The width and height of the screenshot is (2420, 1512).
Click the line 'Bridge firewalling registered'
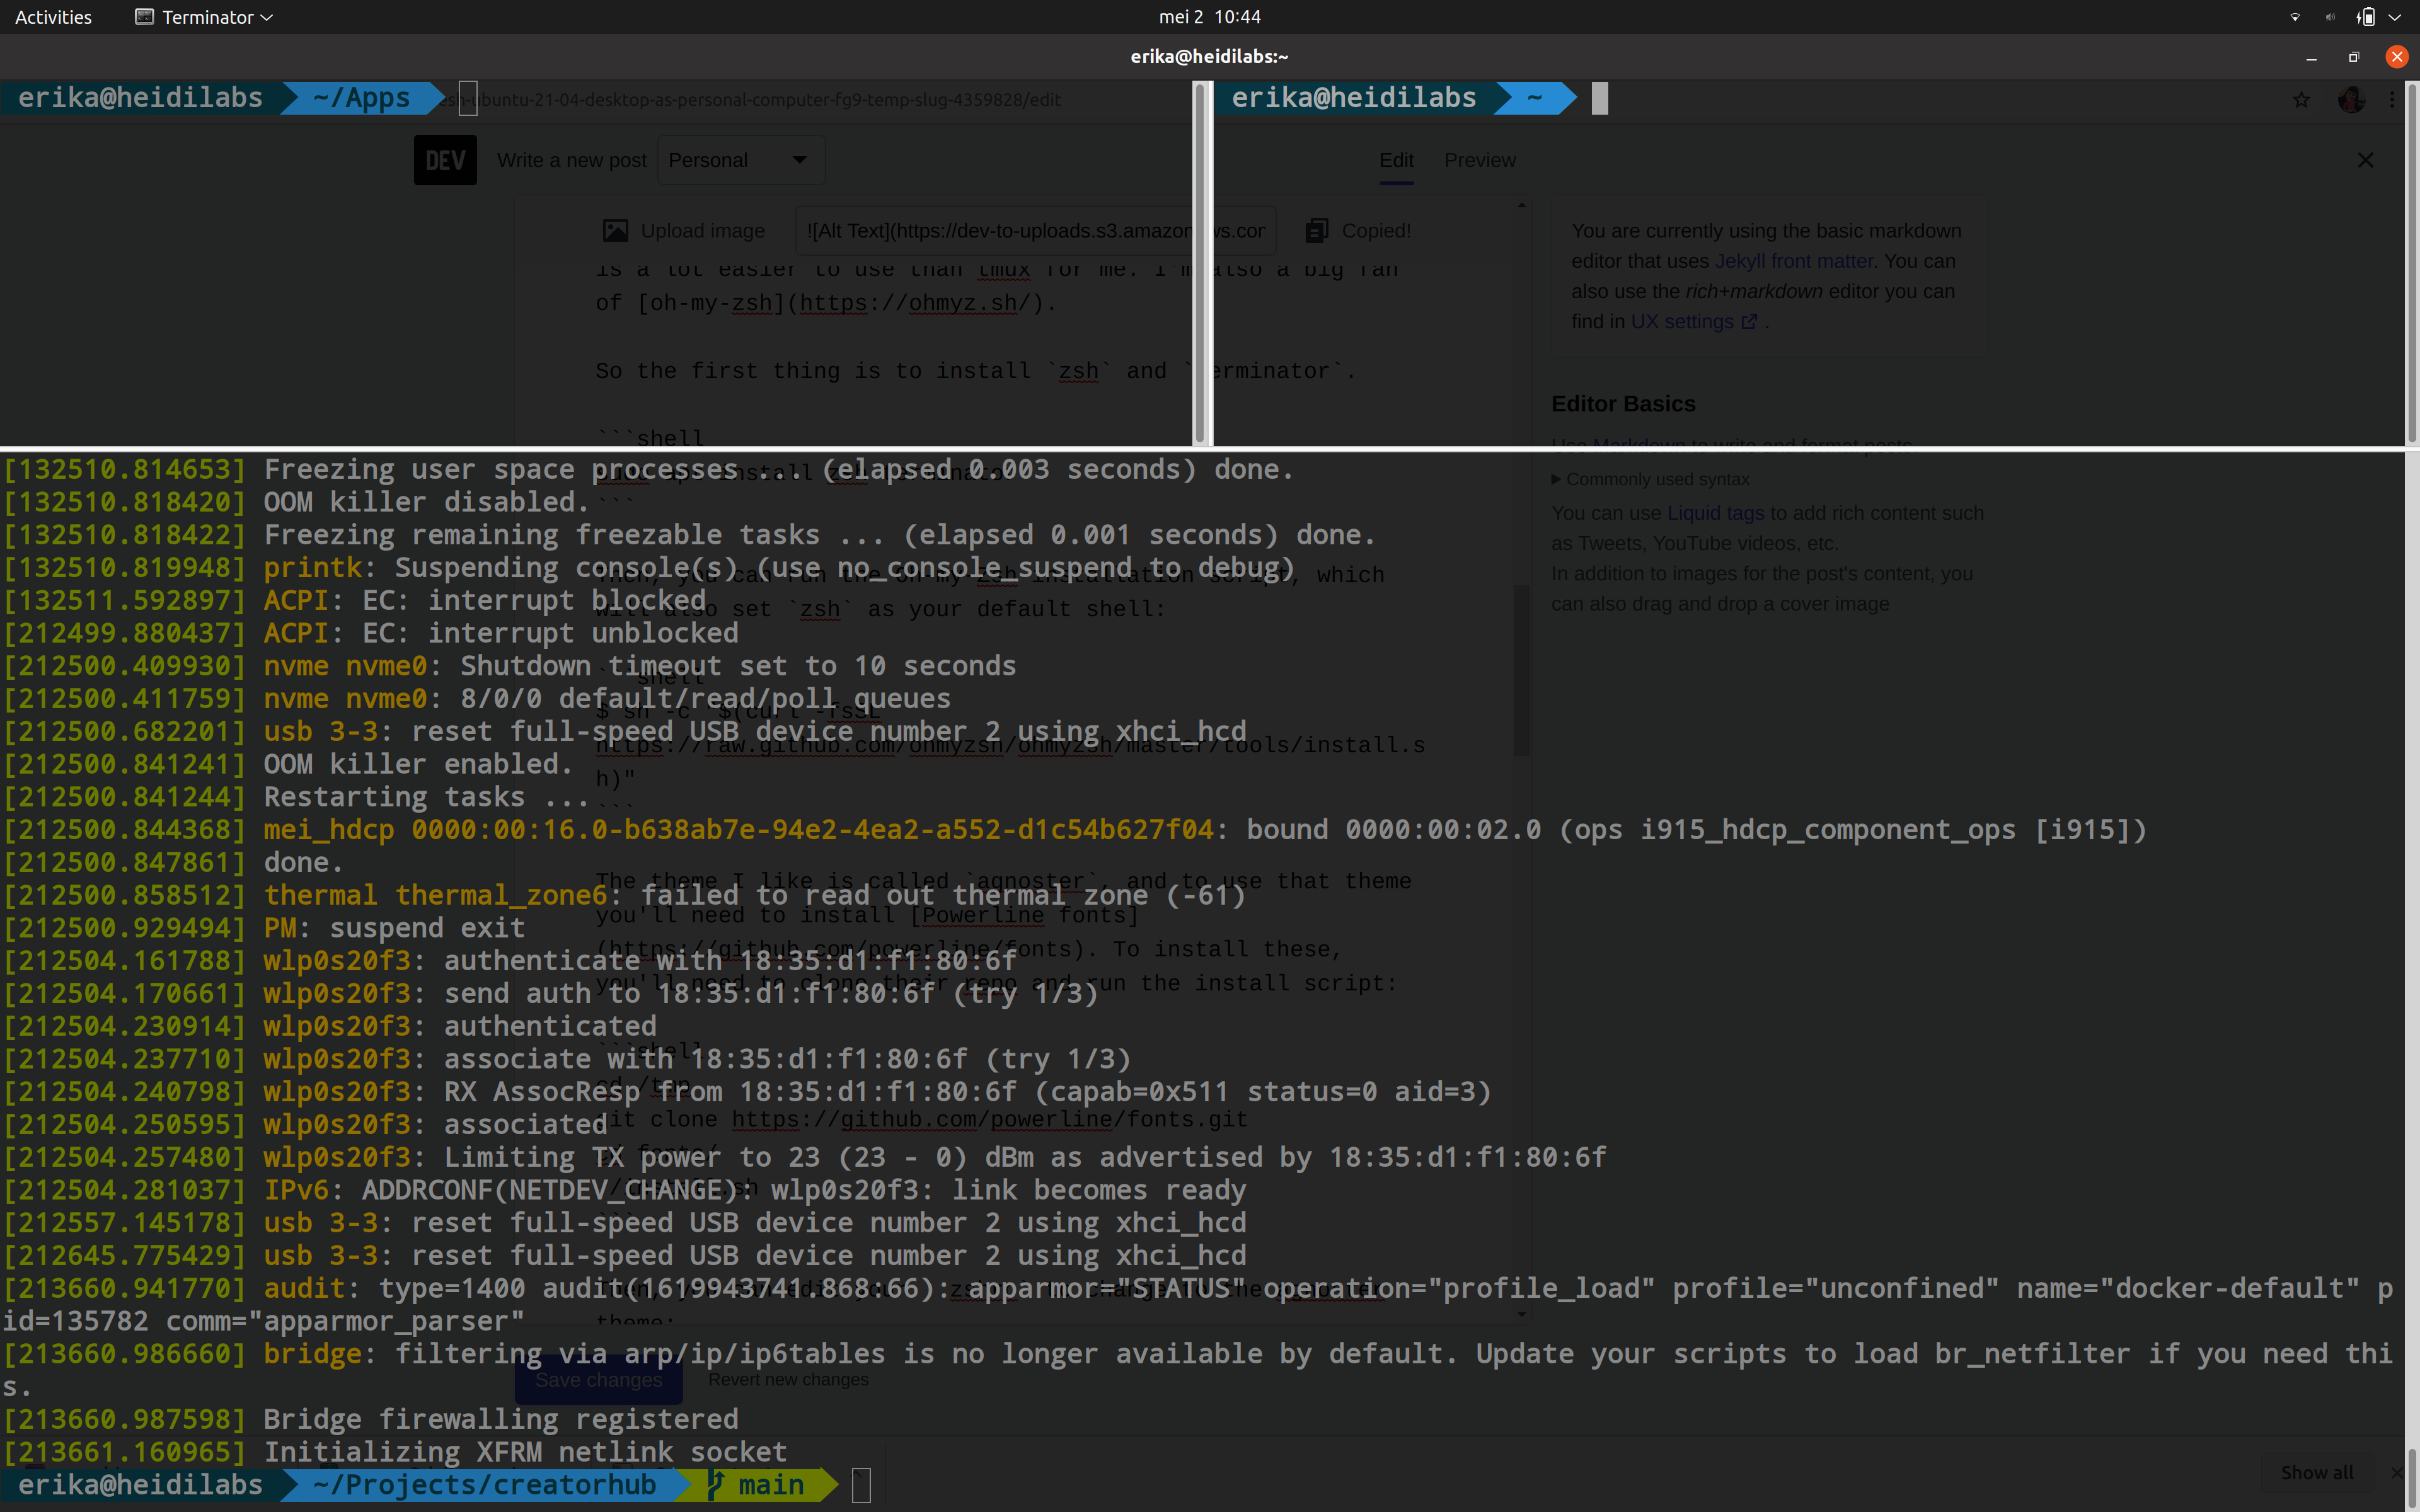(501, 1420)
